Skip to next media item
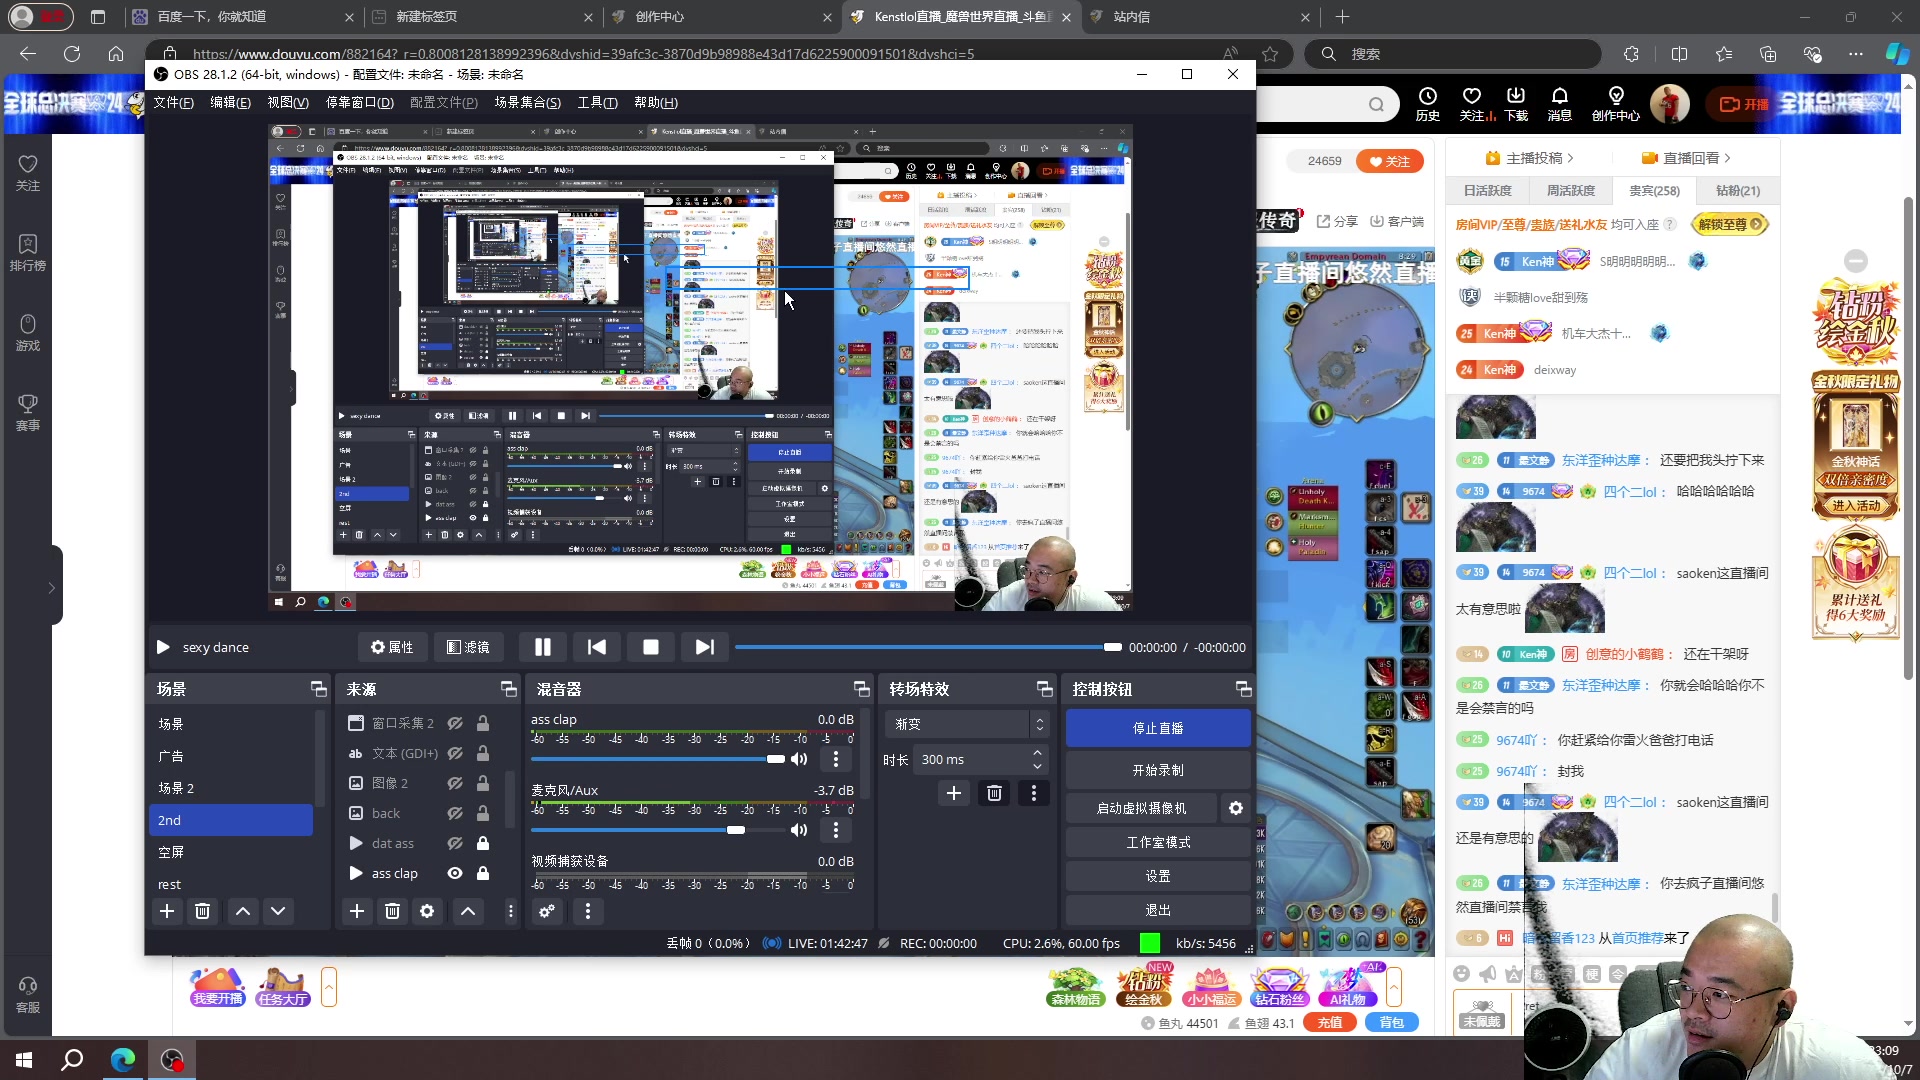Screen dimensions: 1920x1080 tap(705, 647)
